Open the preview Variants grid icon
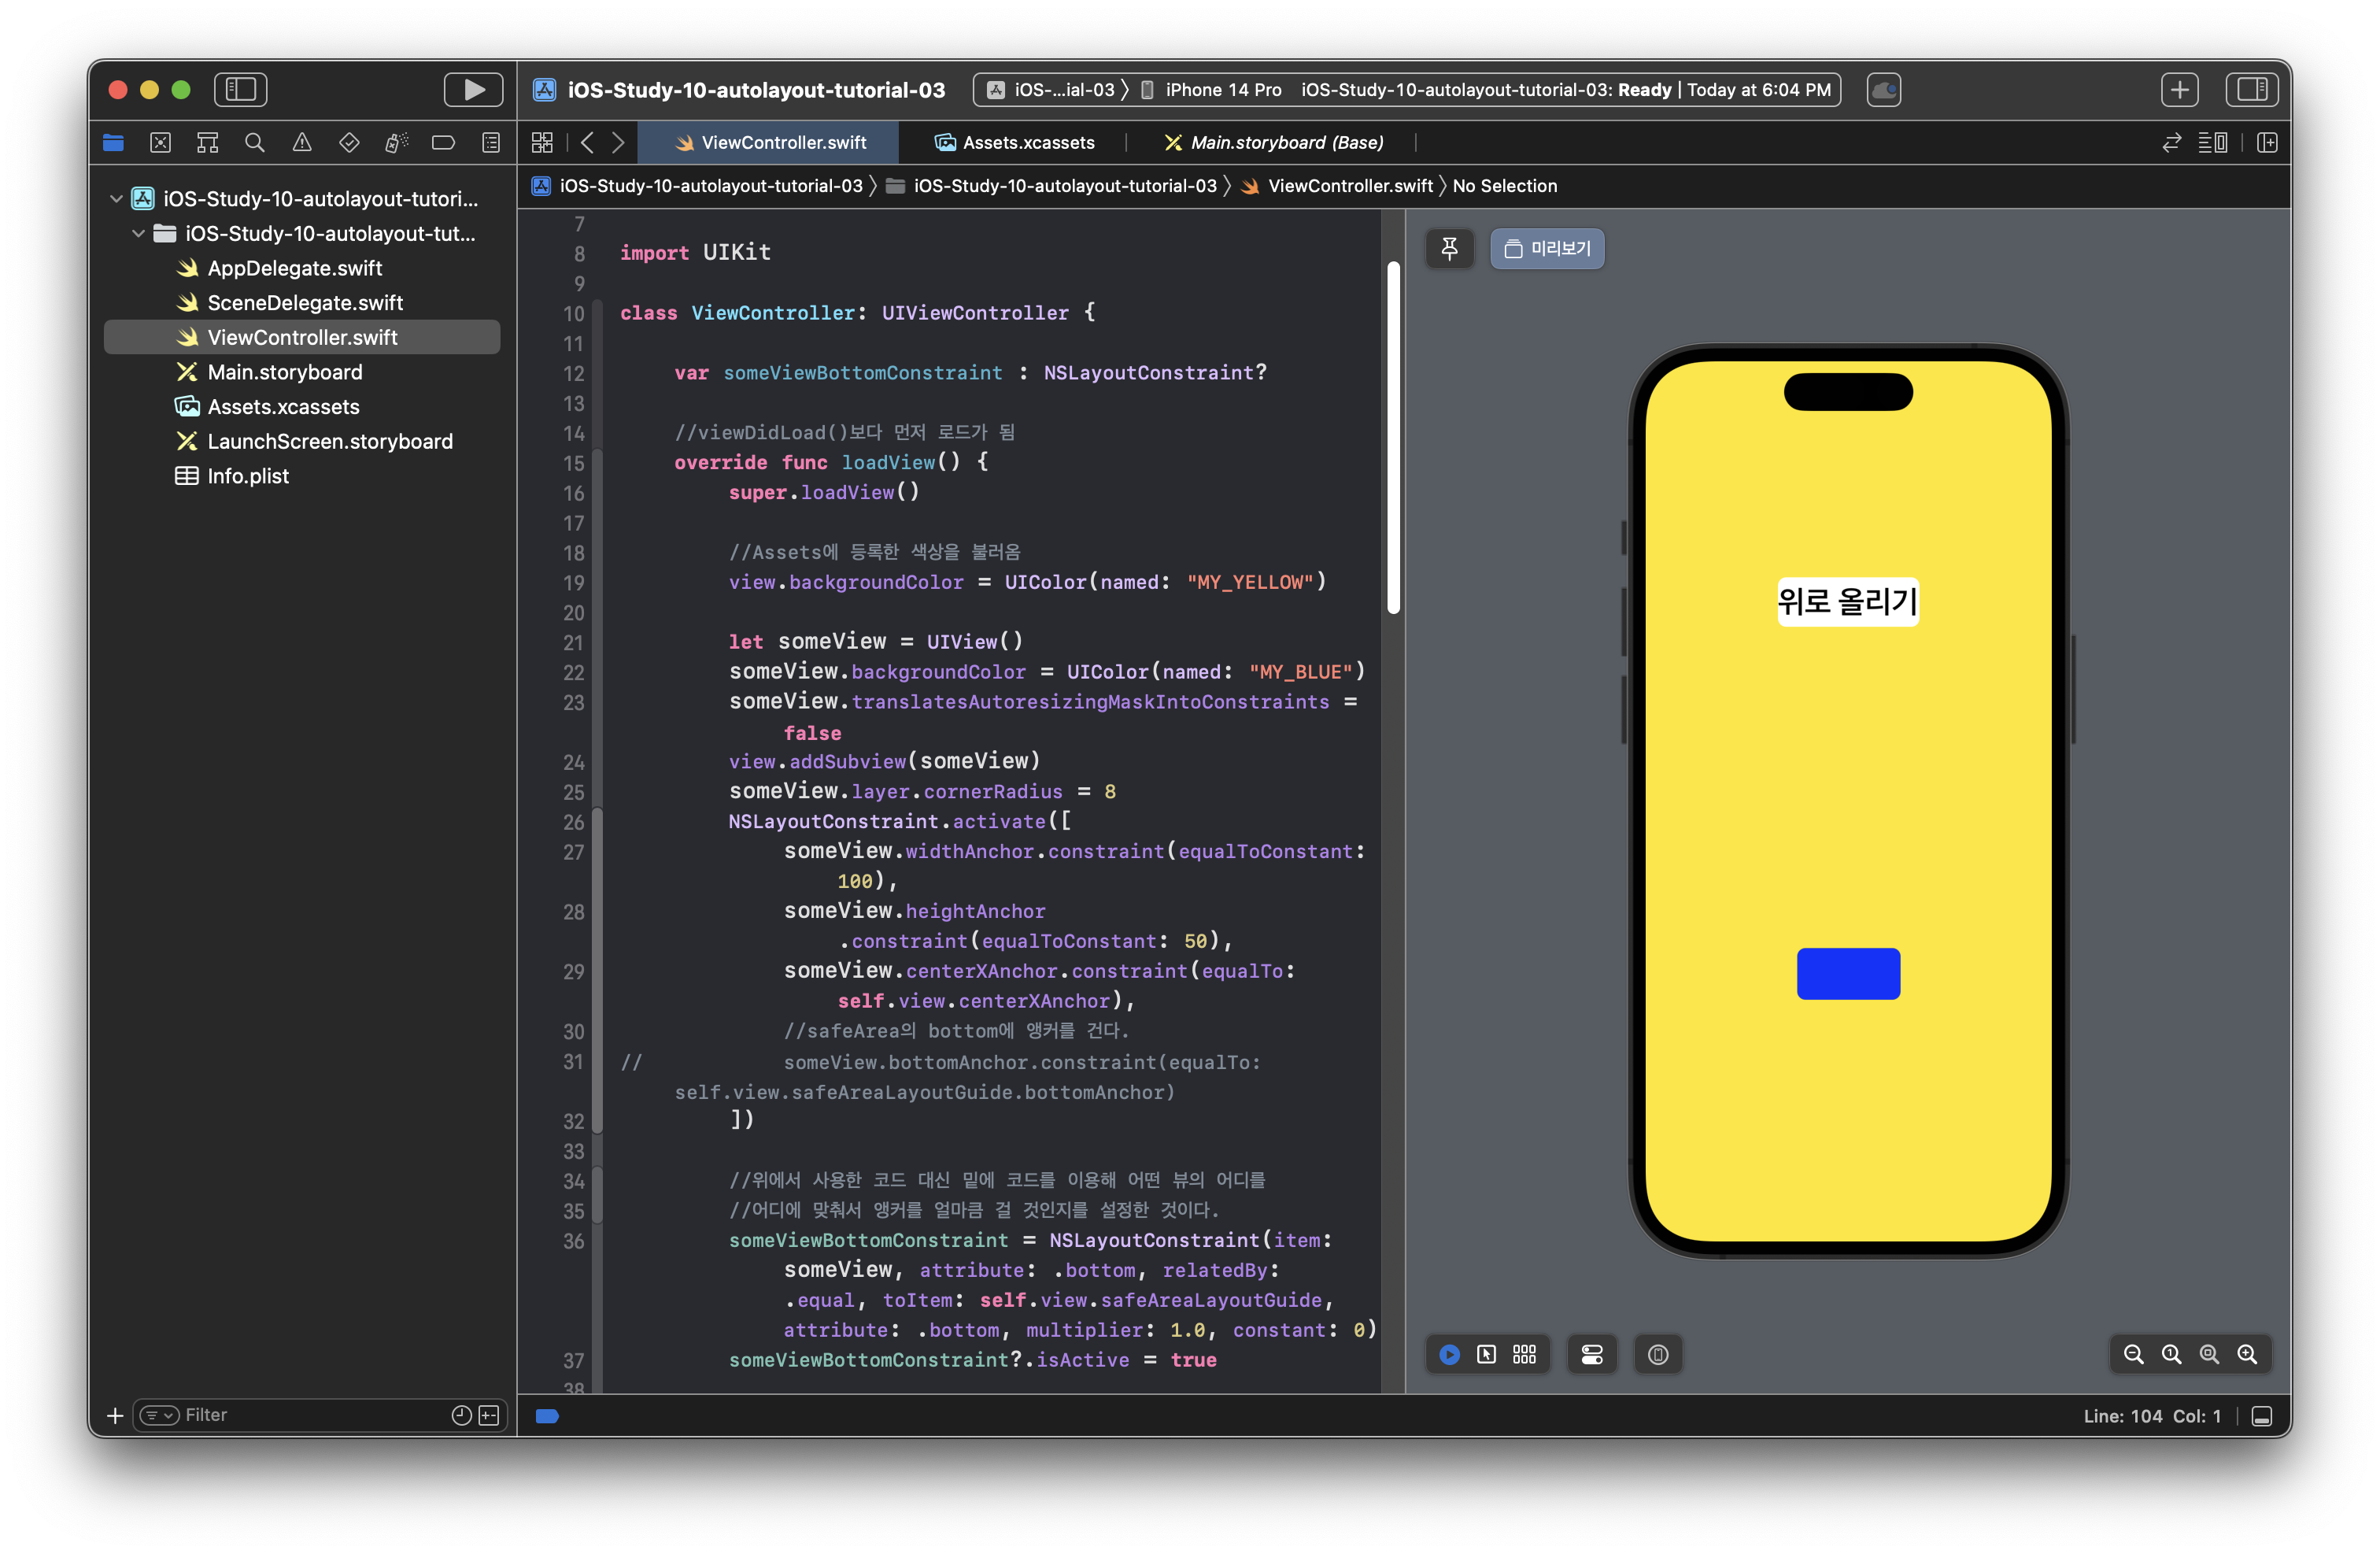Screen dimensions: 2380x1554 pos(1524,1354)
